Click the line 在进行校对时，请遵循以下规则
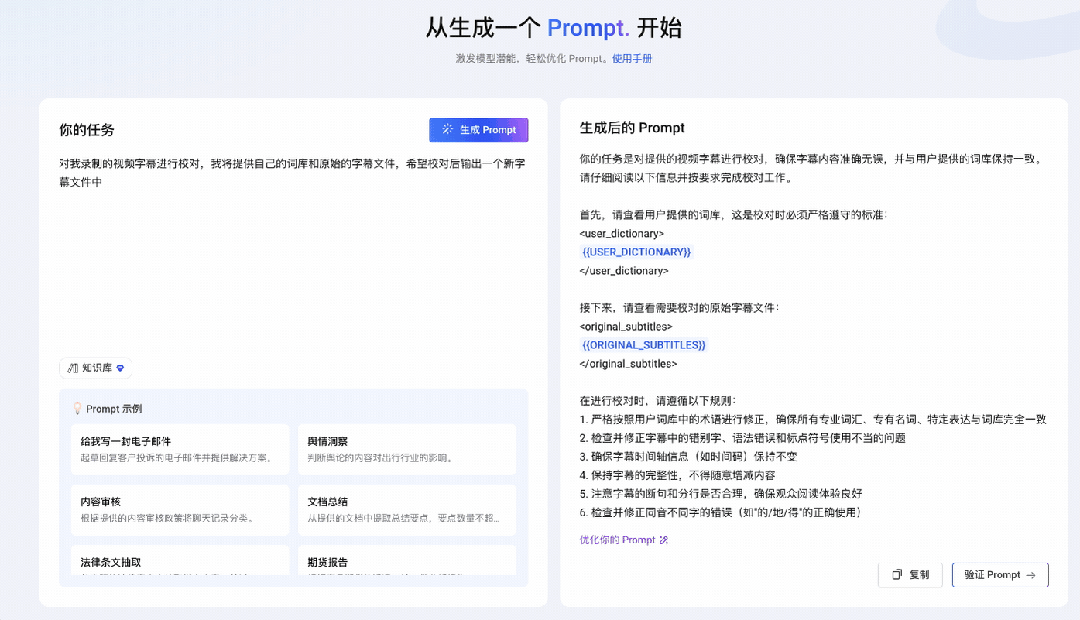The image size is (1080, 620). tap(658, 400)
